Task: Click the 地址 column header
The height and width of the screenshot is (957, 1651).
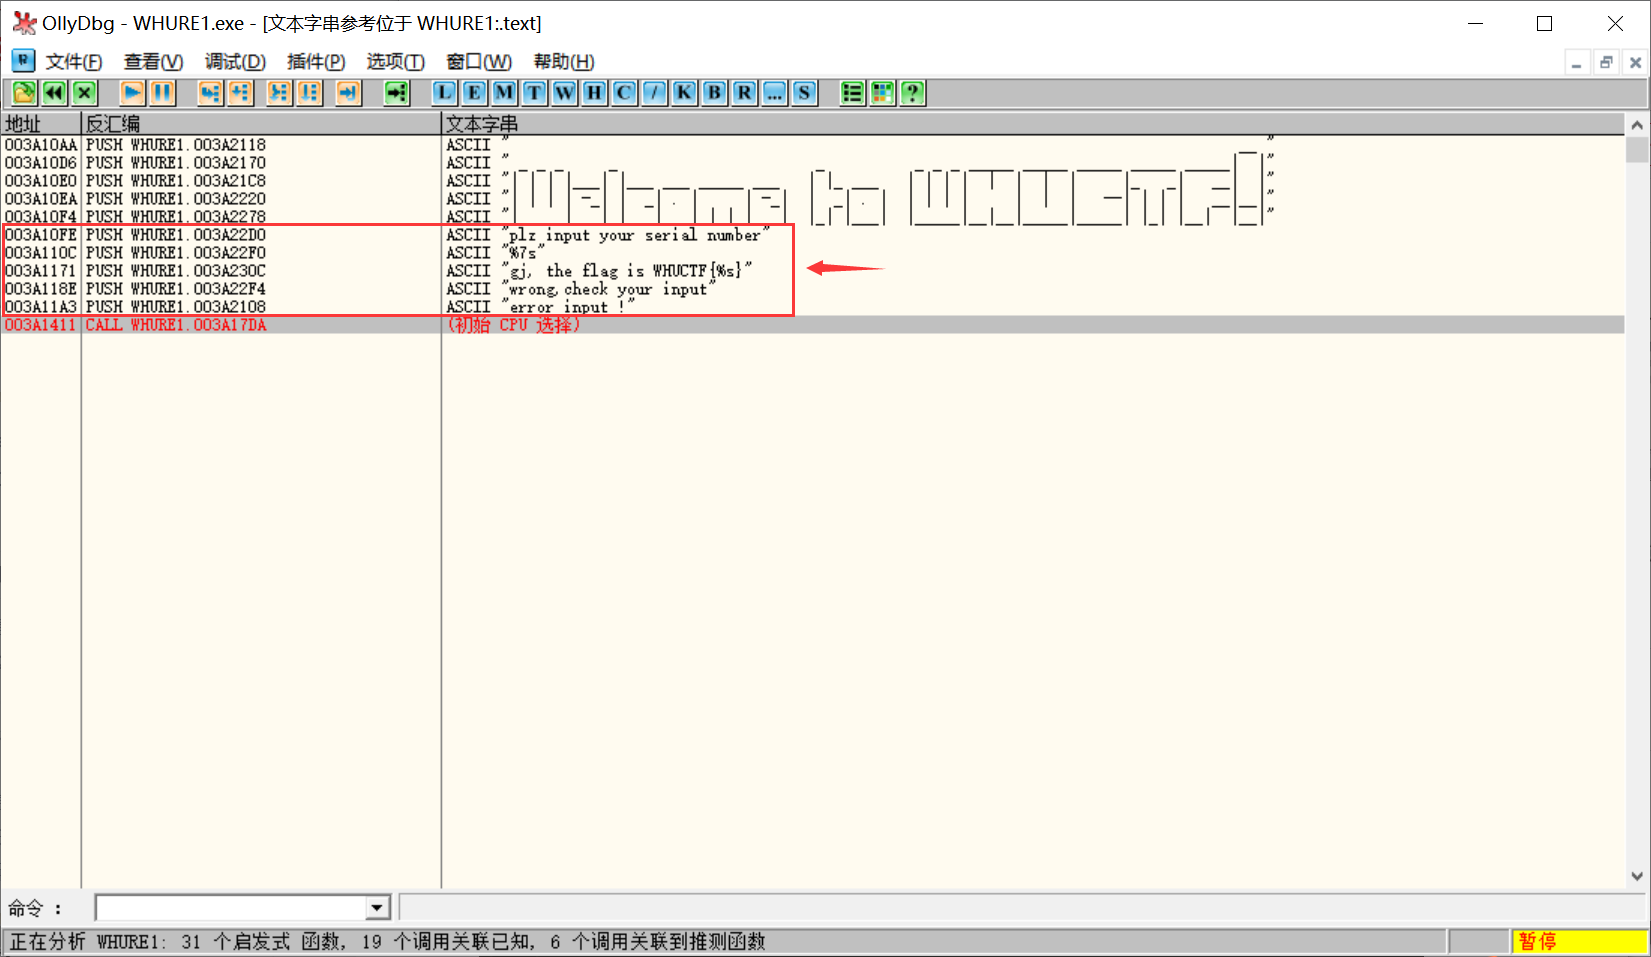Action: tap(41, 124)
